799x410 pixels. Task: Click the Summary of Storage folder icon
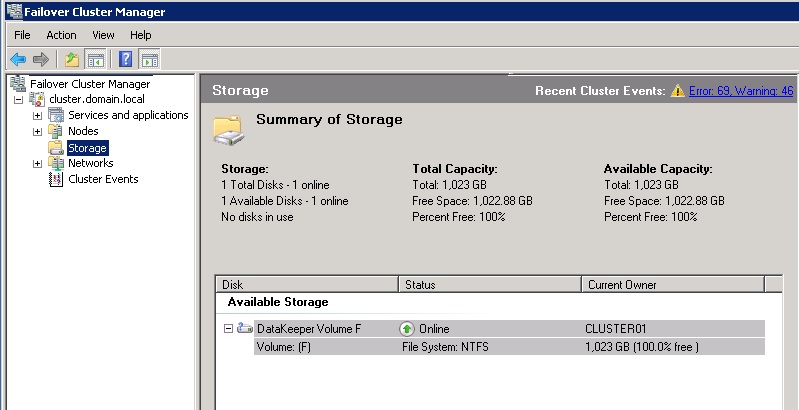(x=228, y=130)
